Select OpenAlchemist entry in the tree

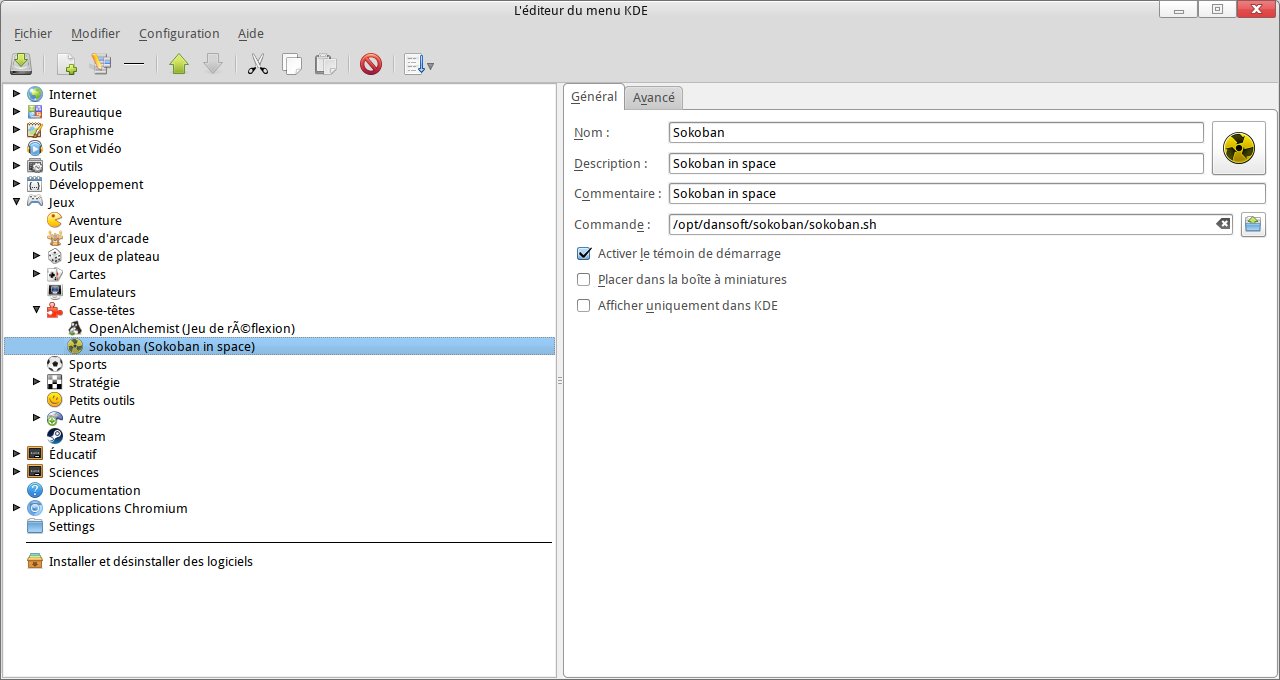click(191, 328)
